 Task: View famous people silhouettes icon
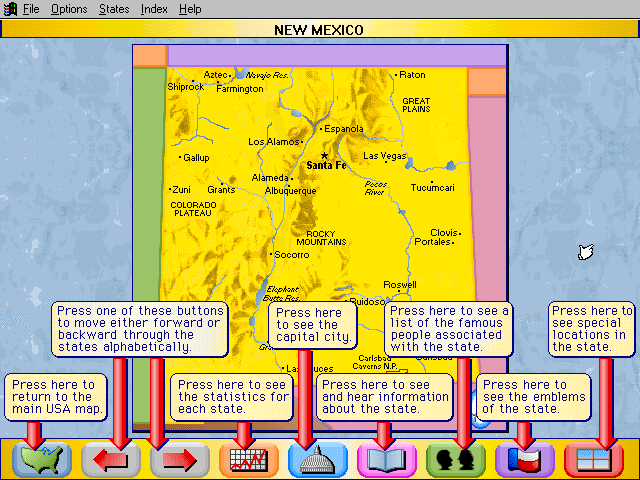coord(456,460)
